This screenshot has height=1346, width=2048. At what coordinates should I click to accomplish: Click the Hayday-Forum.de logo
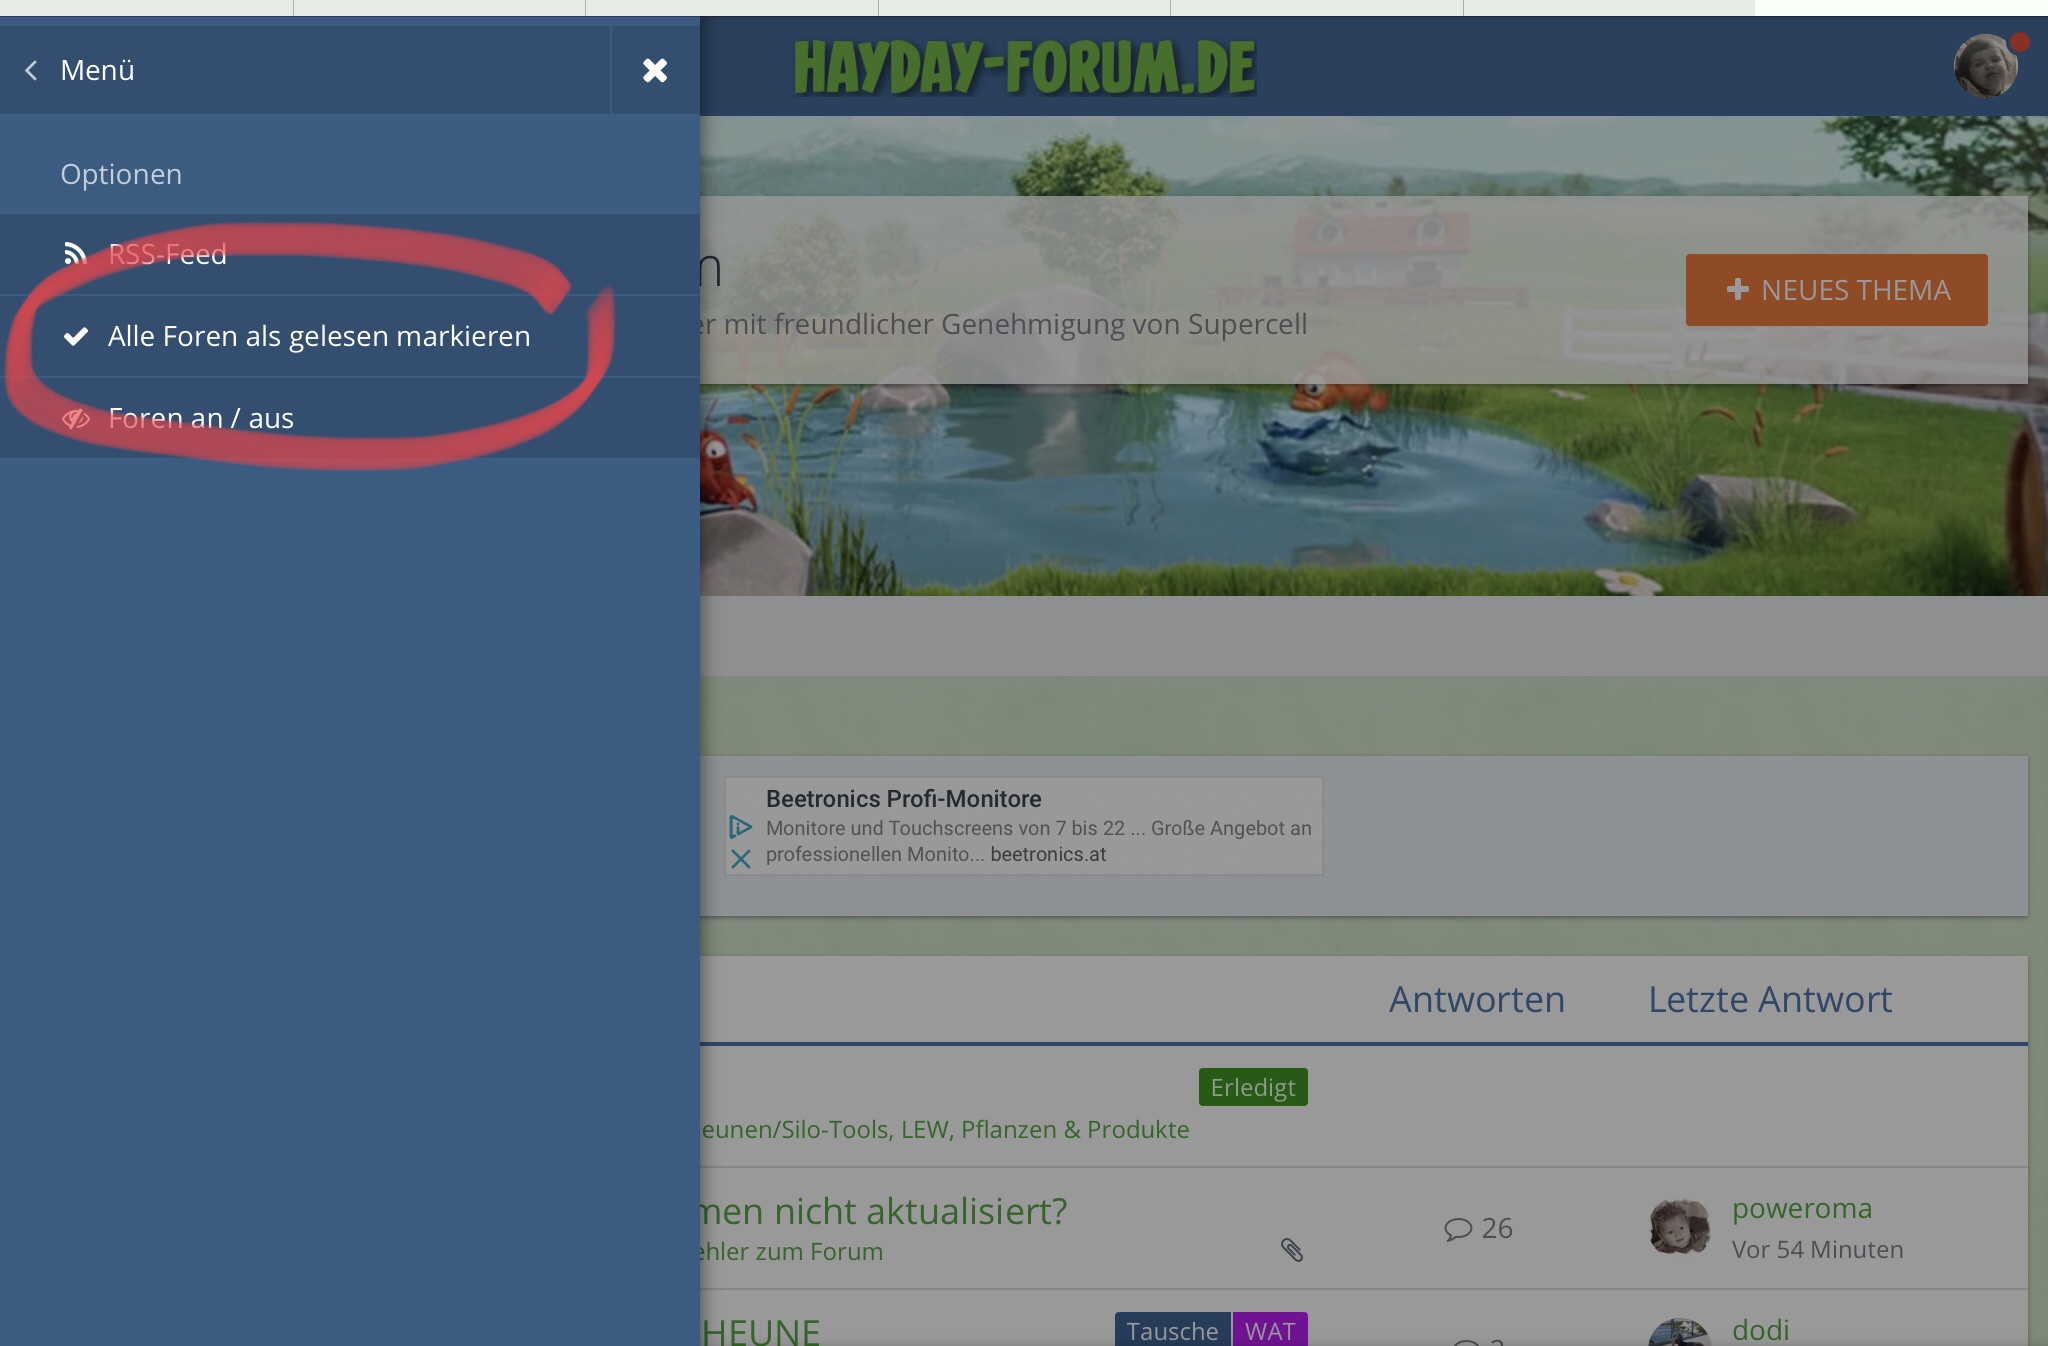(x=1024, y=68)
